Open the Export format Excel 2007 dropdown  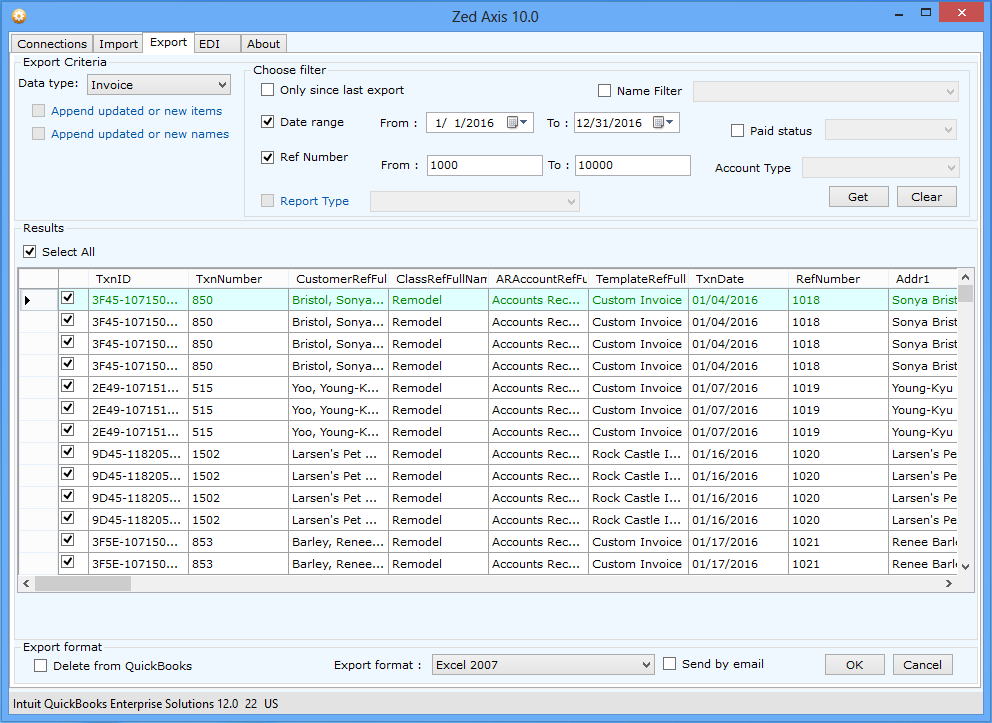click(x=543, y=665)
